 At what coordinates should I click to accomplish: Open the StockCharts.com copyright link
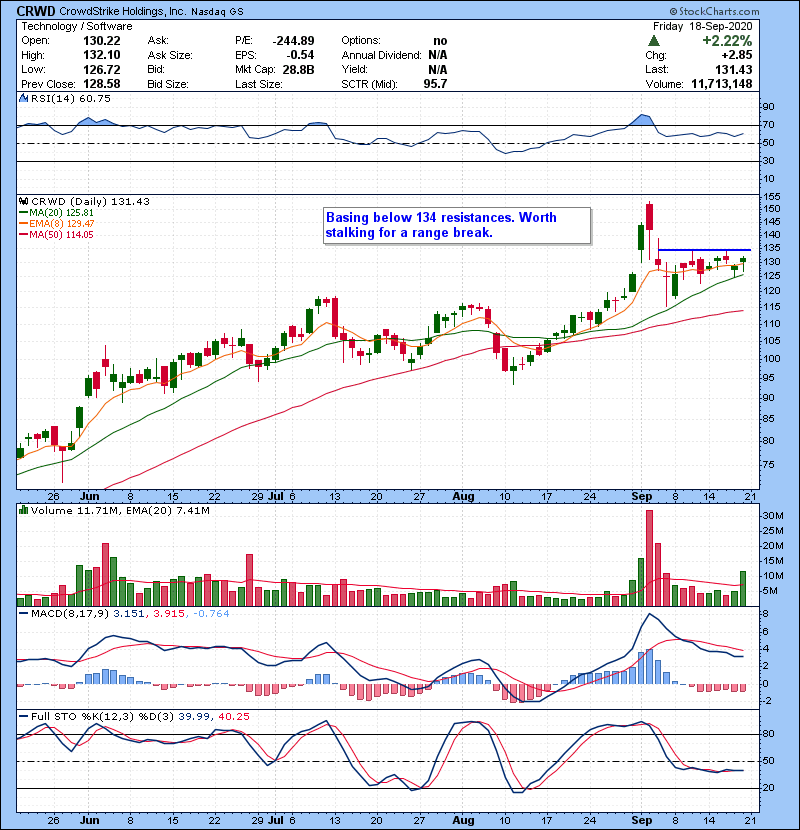click(714, 11)
